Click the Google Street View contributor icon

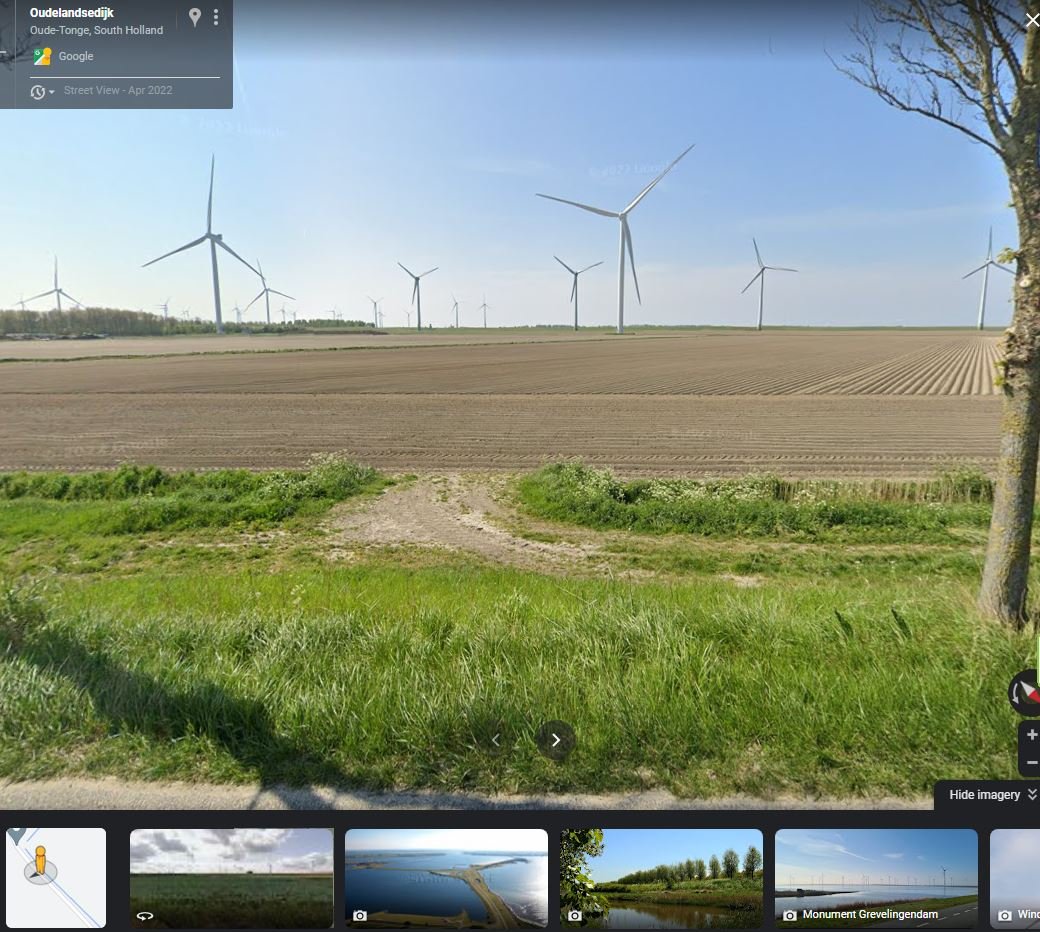pyautogui.click(x=42, y=57)
